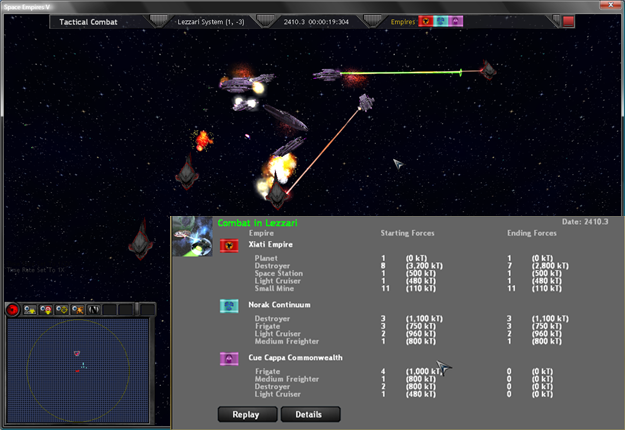Click the (2,800 kT) ending forces value
625x430 pixels.
[x=550, y=266]
